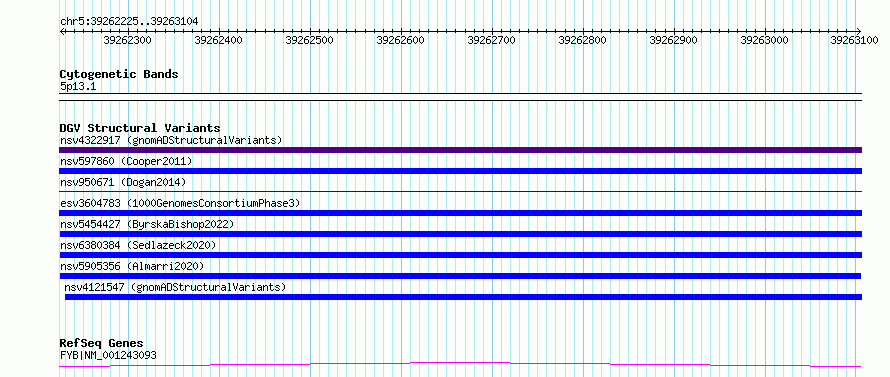Click the chr5:39262225..39263104 region label
This screenshot has width=890, height=377.
coord(129,22)
